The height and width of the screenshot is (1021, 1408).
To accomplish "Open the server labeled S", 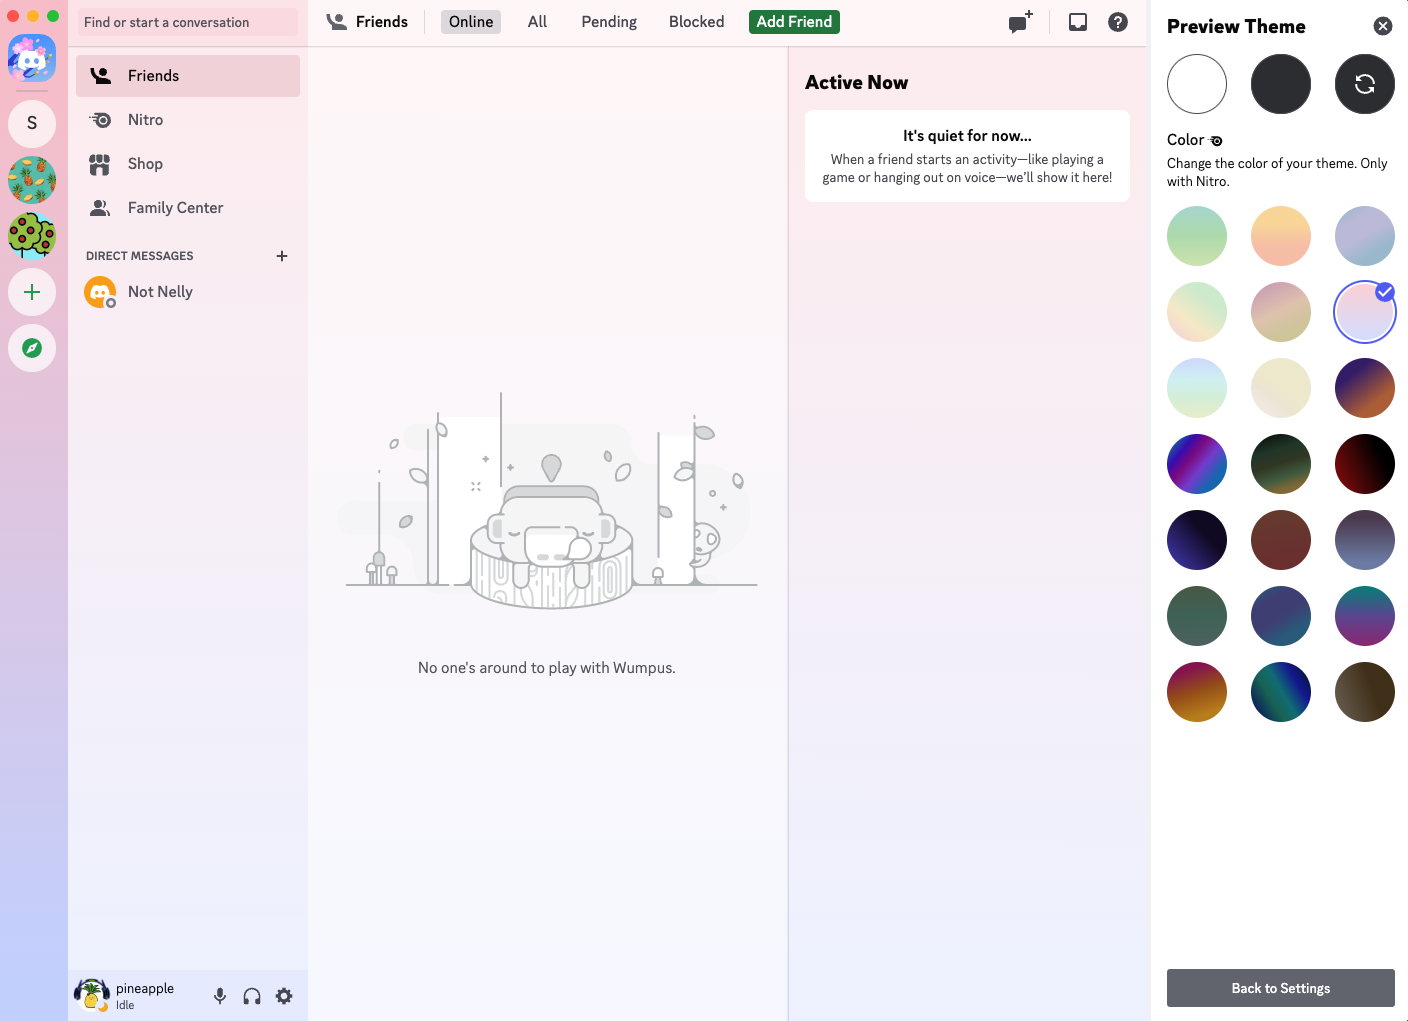I will (x=32, y=123).
